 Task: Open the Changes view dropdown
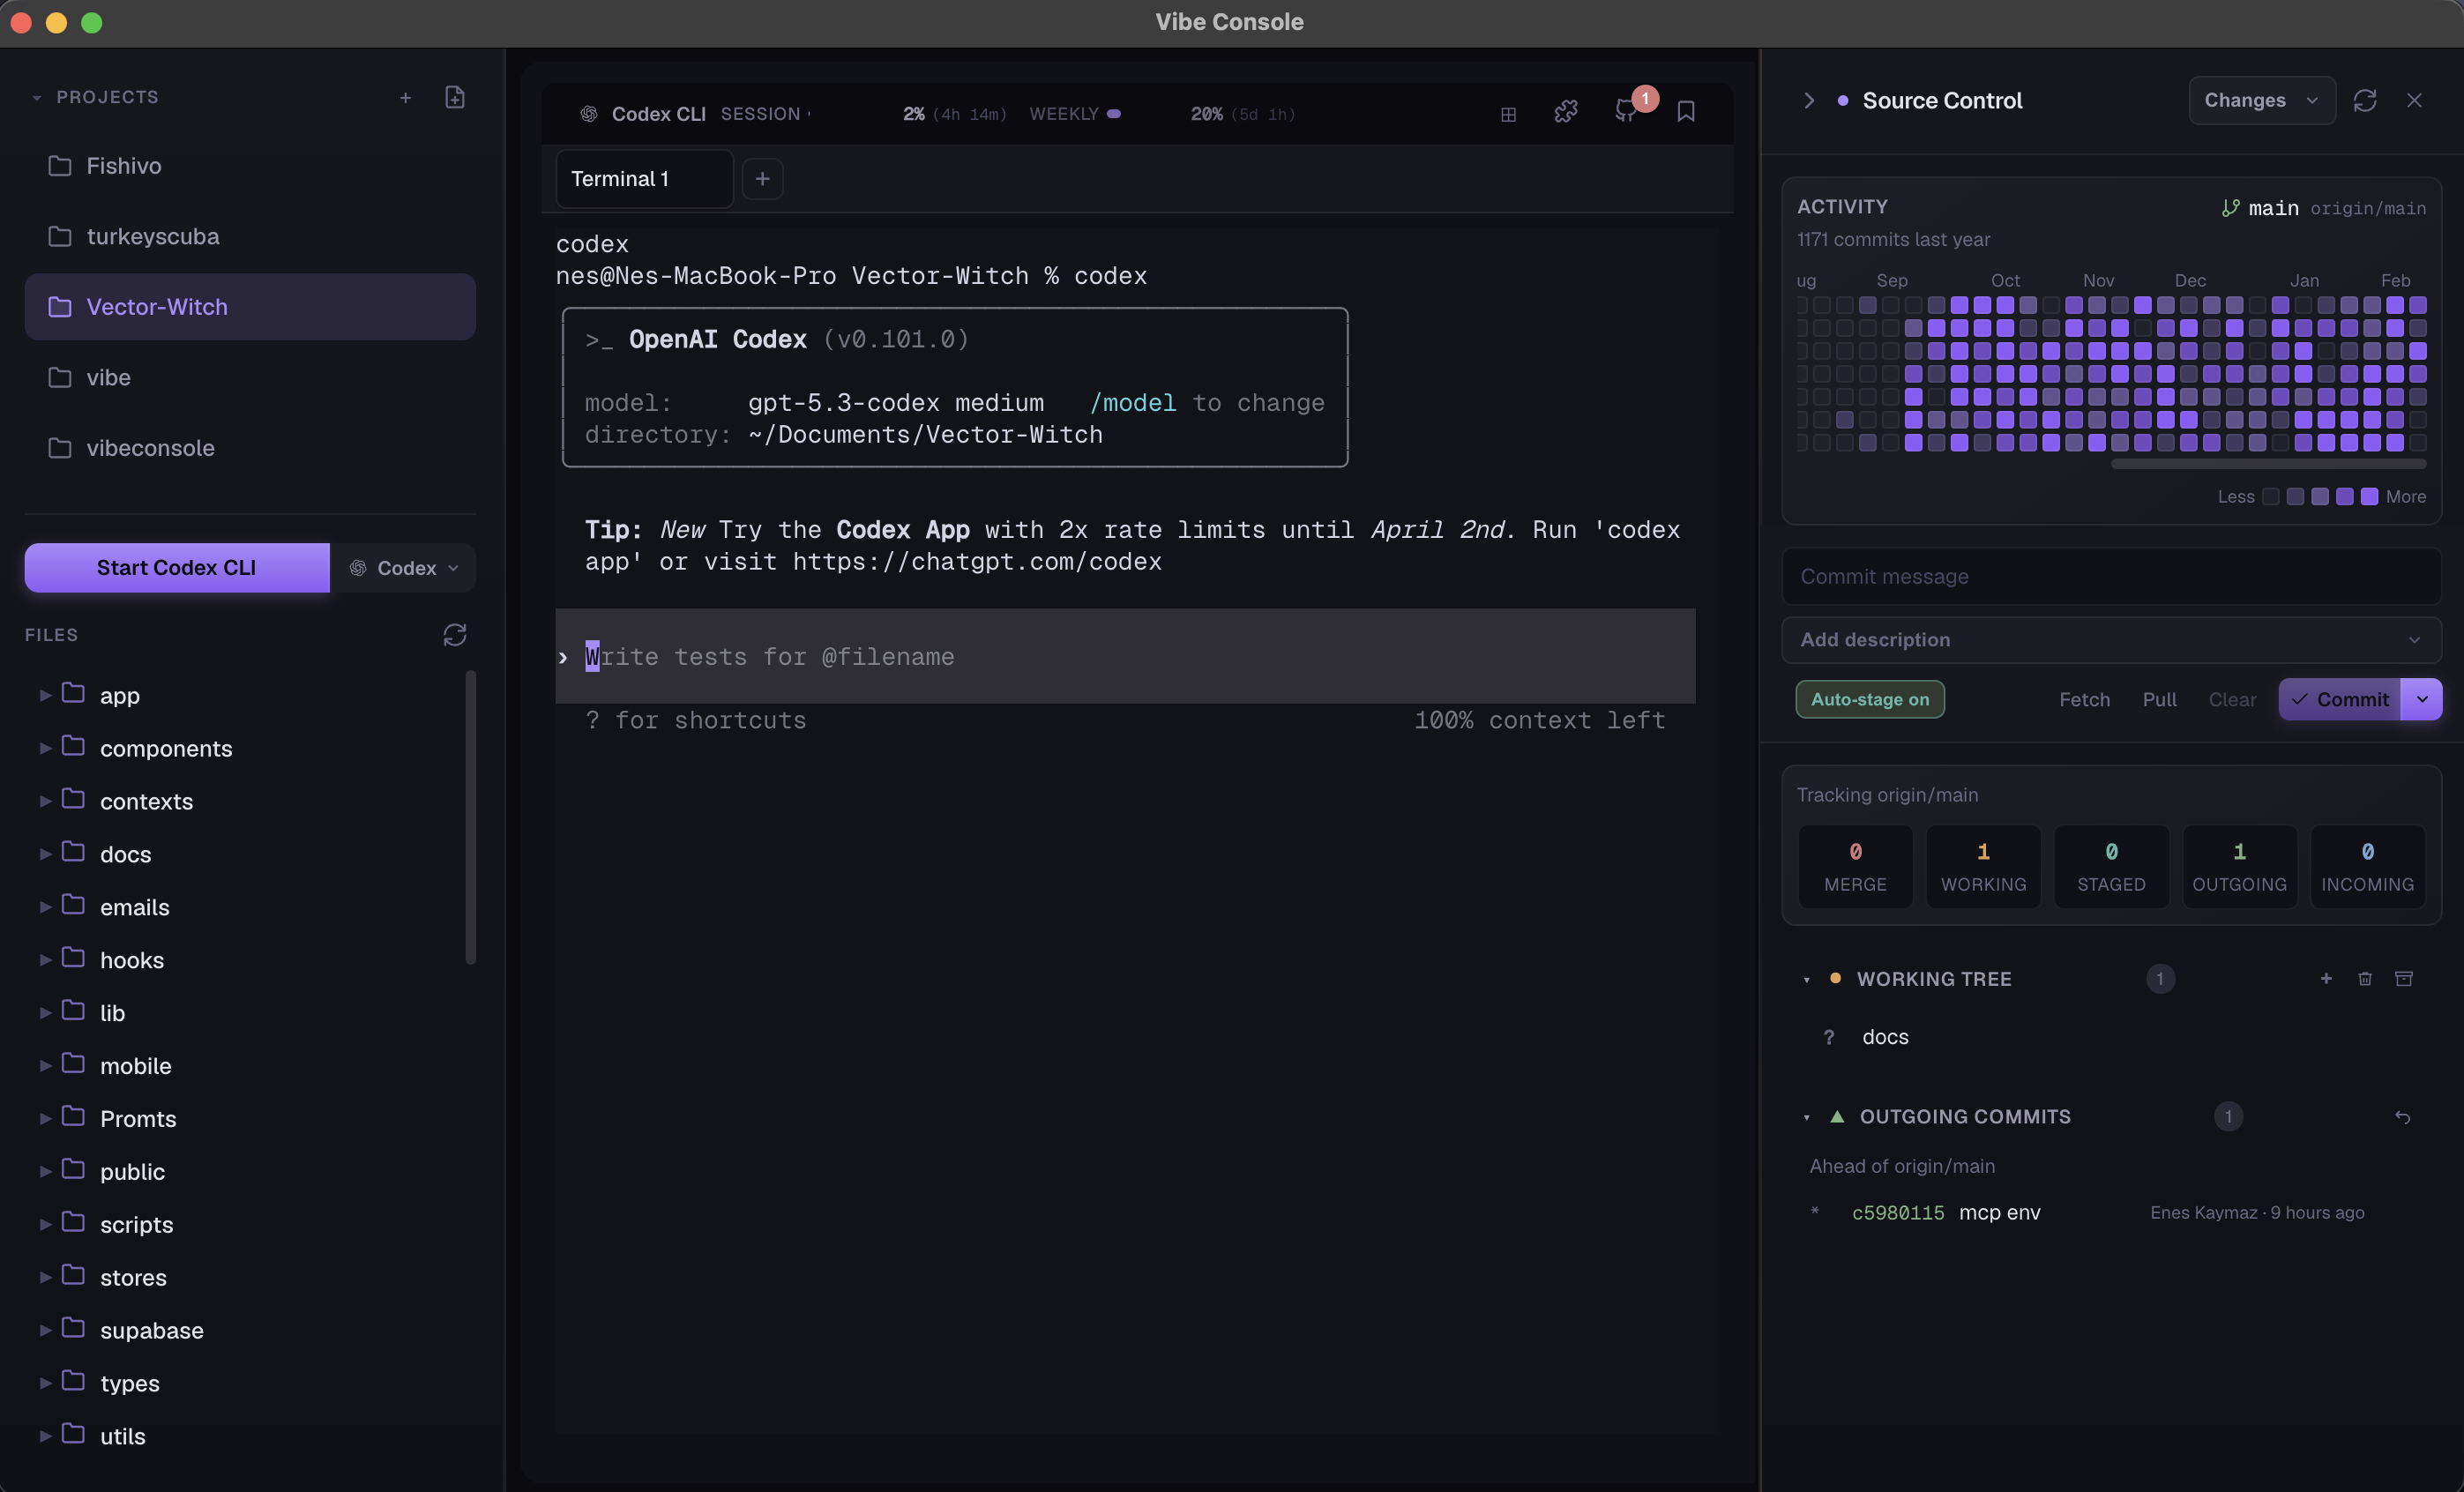tap(2261, 100)
